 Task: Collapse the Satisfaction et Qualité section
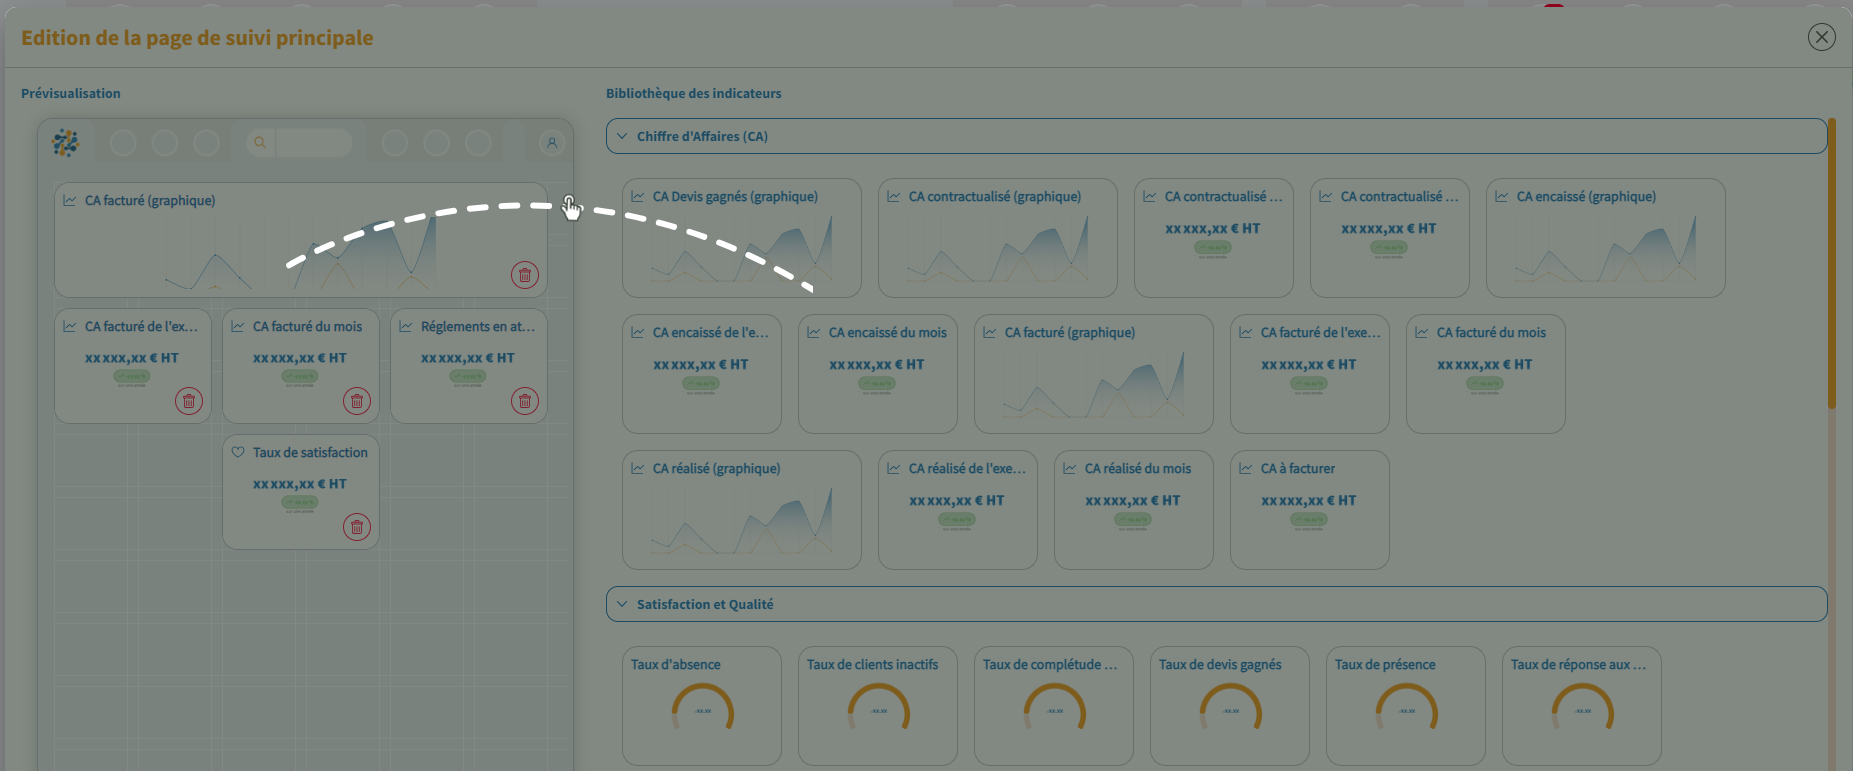click(623, 604)
